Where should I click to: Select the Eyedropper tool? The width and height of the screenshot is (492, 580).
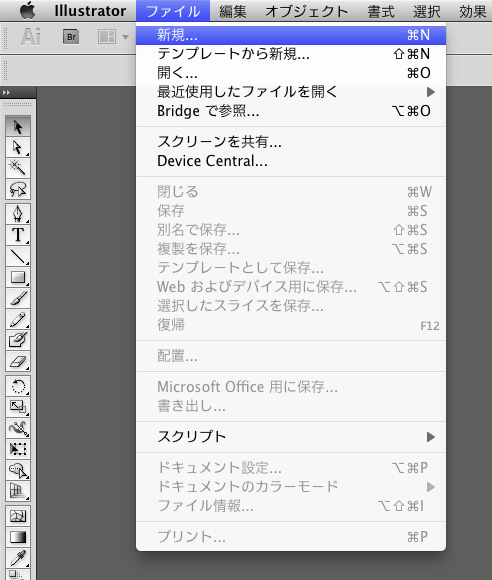[18, 558]
